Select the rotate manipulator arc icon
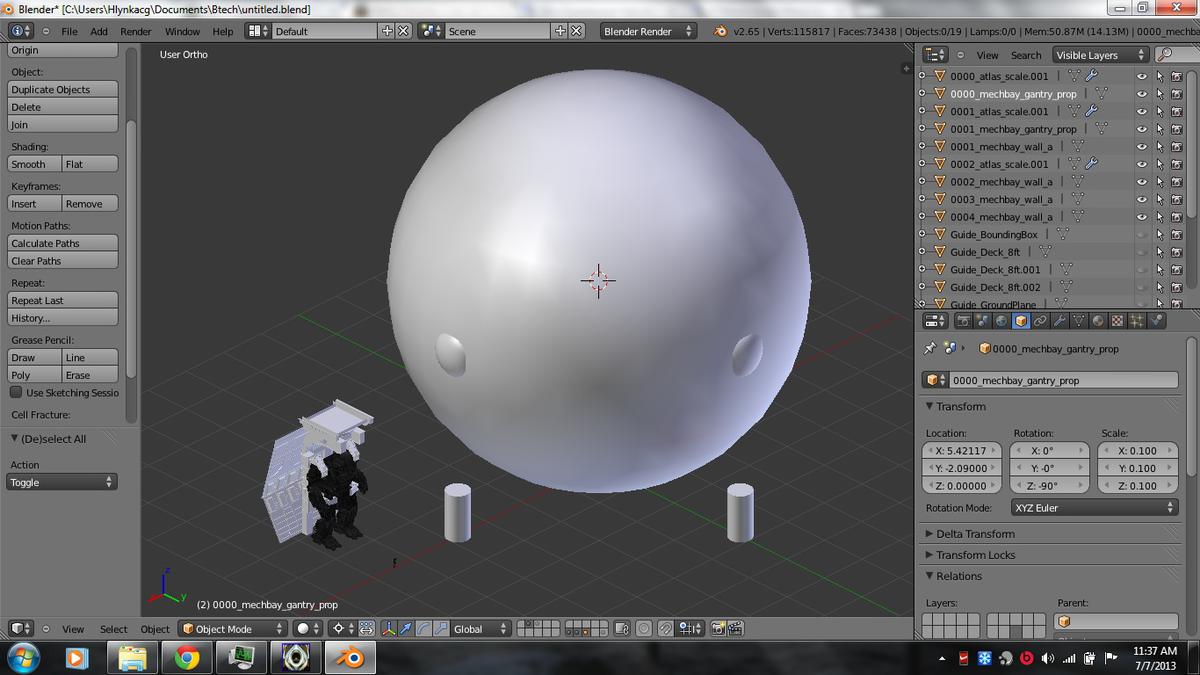The height and width of the screenshot is (675, 1200). click(x=423, y=629)
